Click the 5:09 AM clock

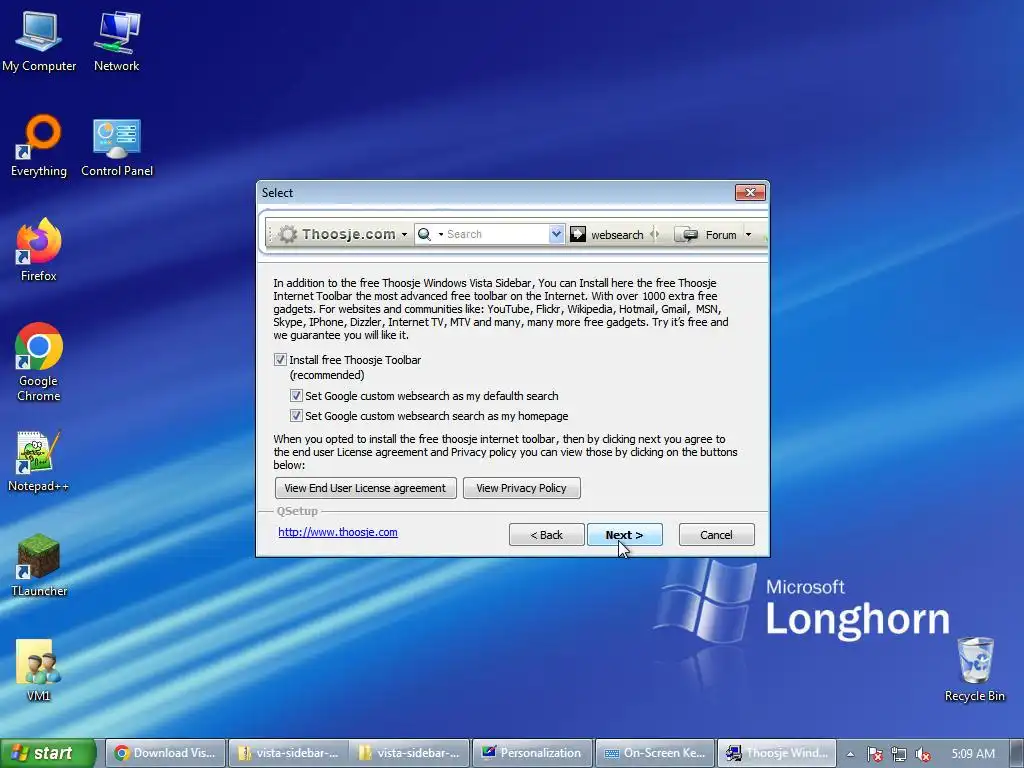pos(973,754)
